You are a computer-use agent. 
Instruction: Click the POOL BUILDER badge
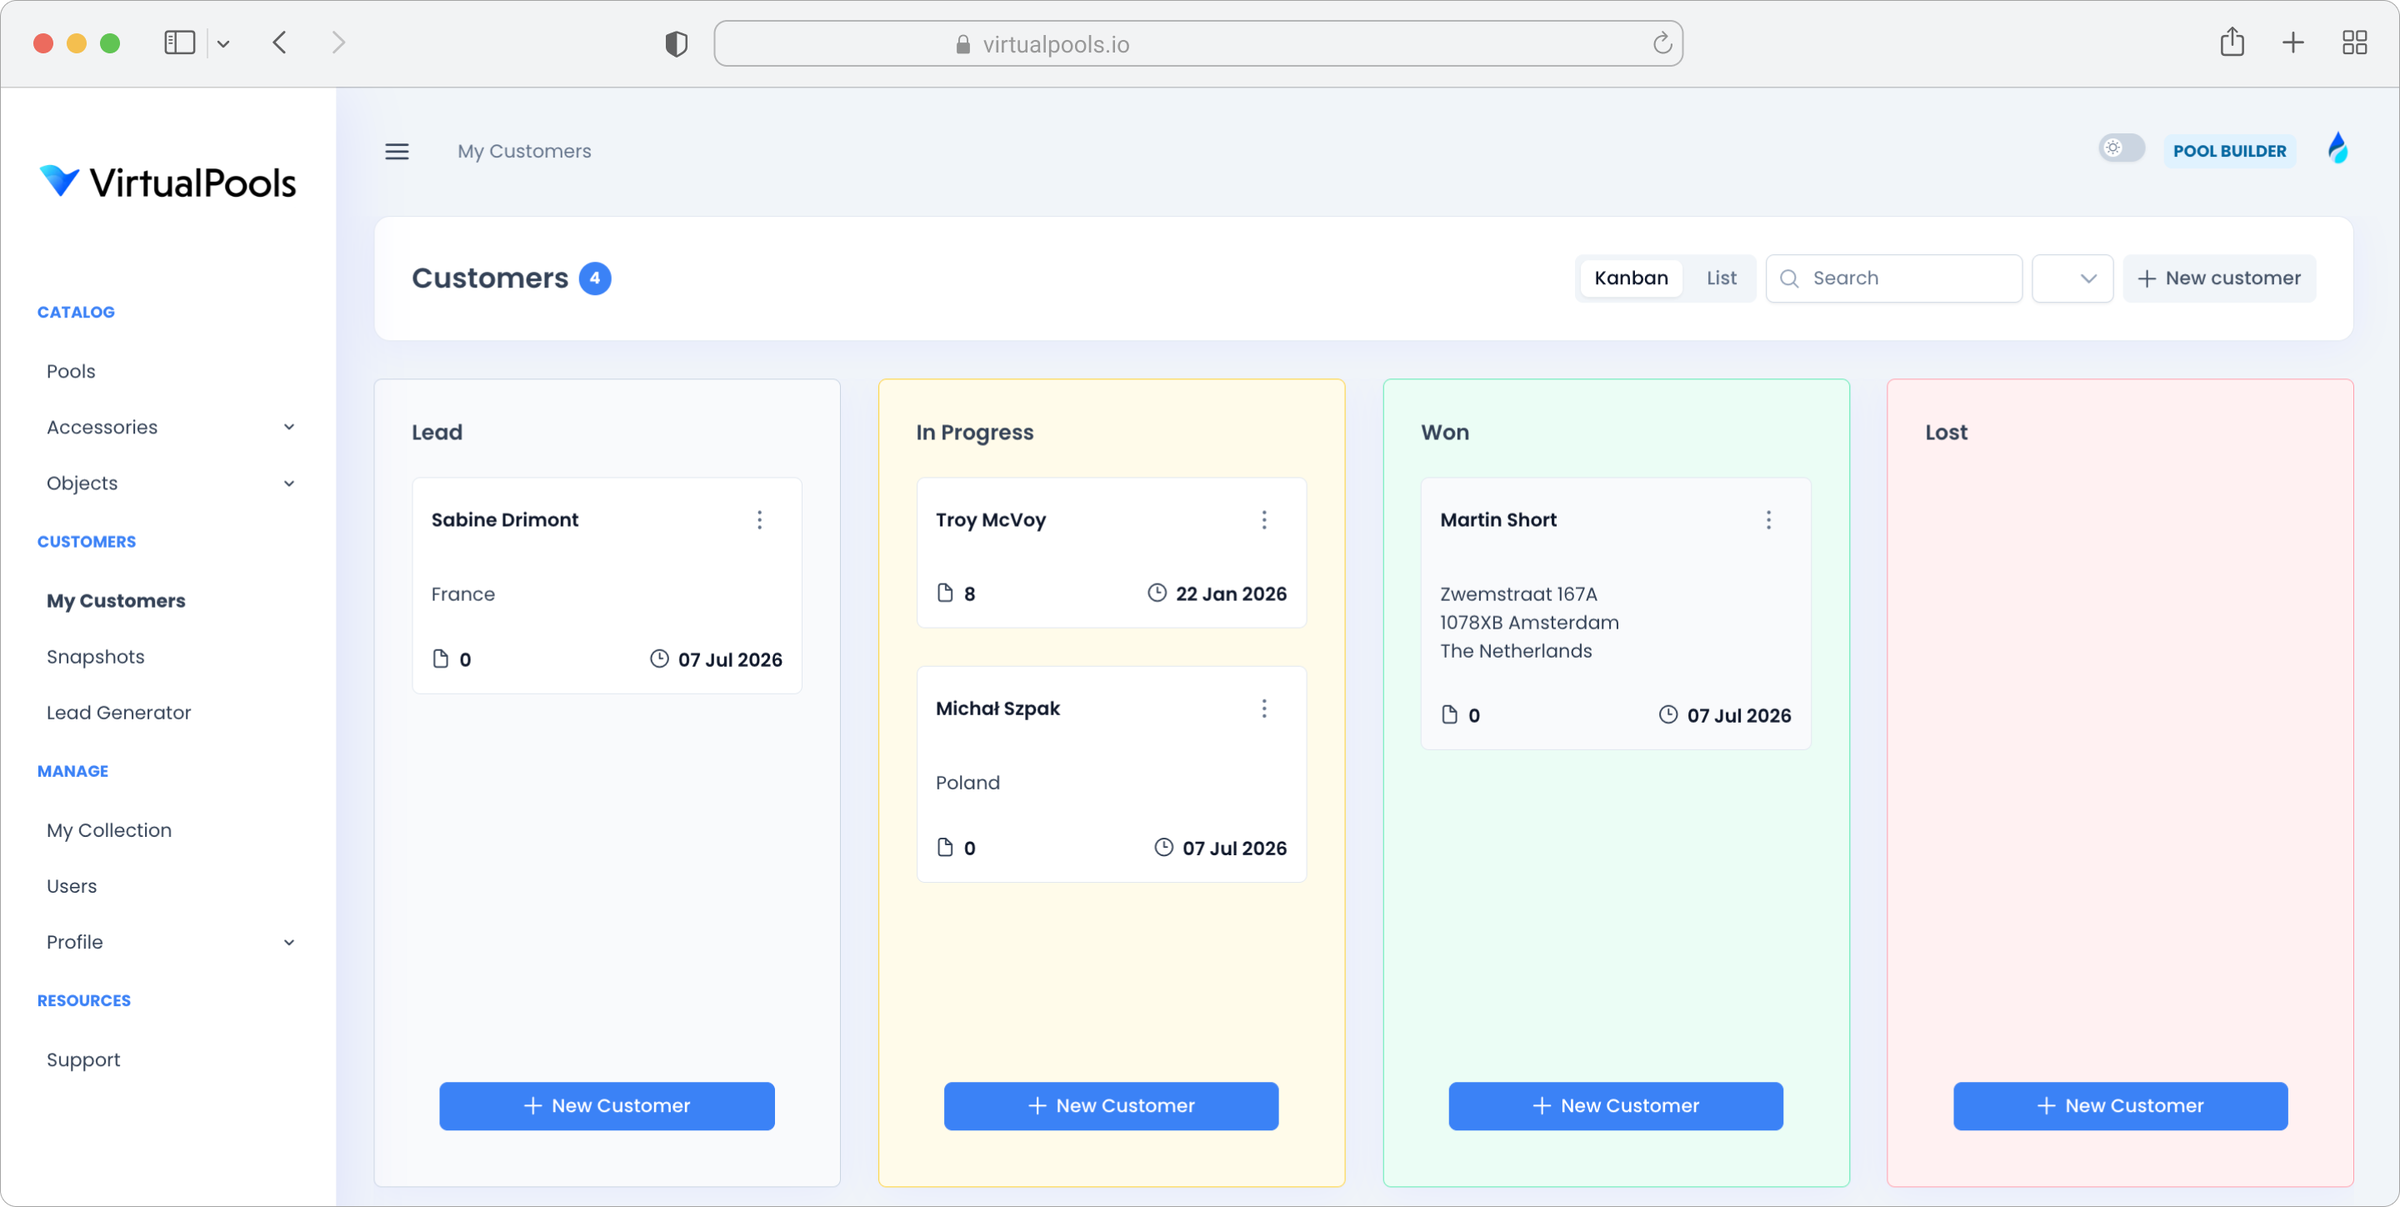[2229, 151]
